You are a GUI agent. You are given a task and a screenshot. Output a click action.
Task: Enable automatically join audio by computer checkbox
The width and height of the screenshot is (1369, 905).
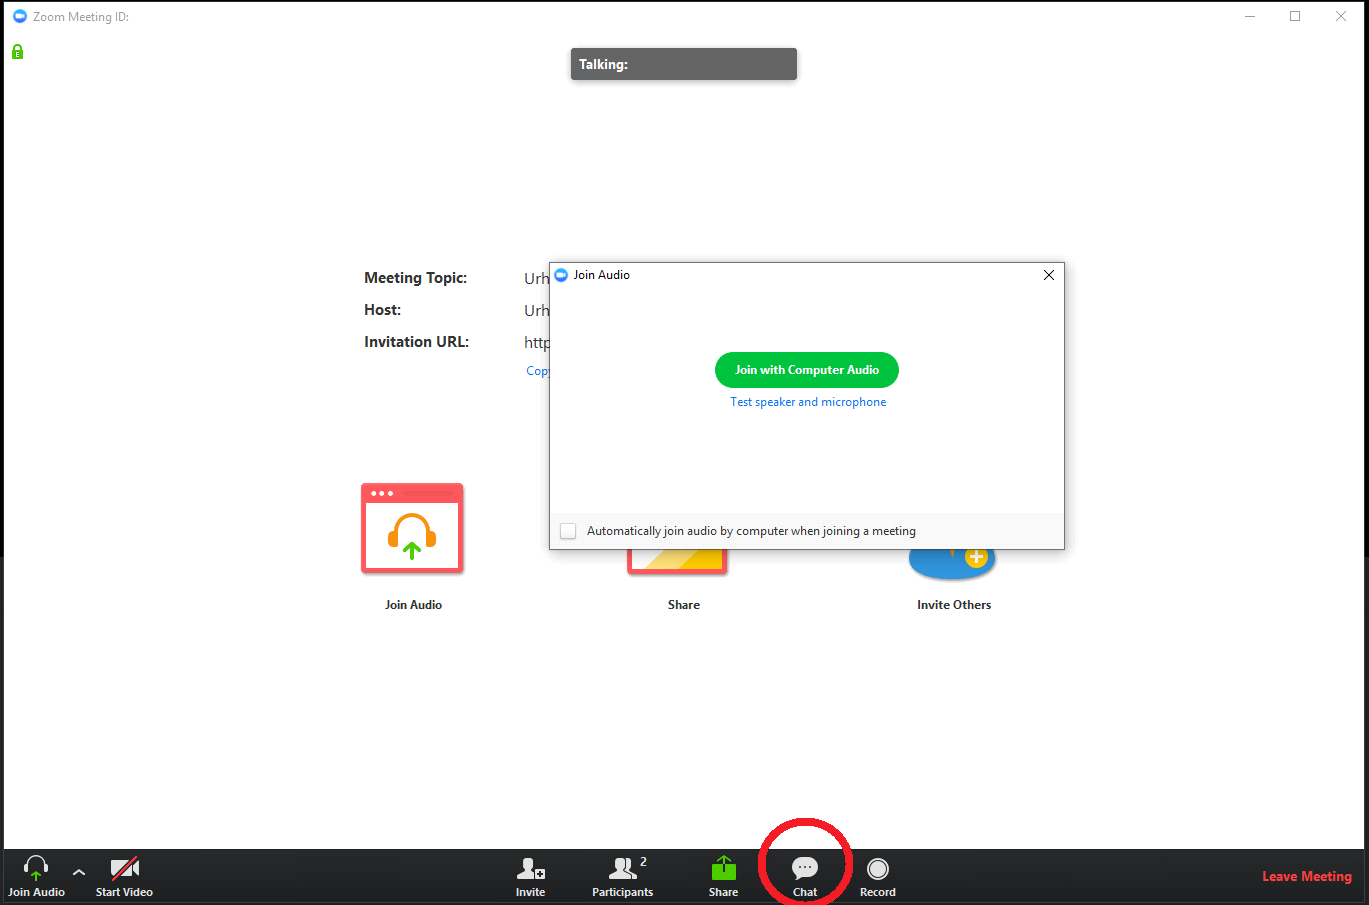click(x=568, y=531)
